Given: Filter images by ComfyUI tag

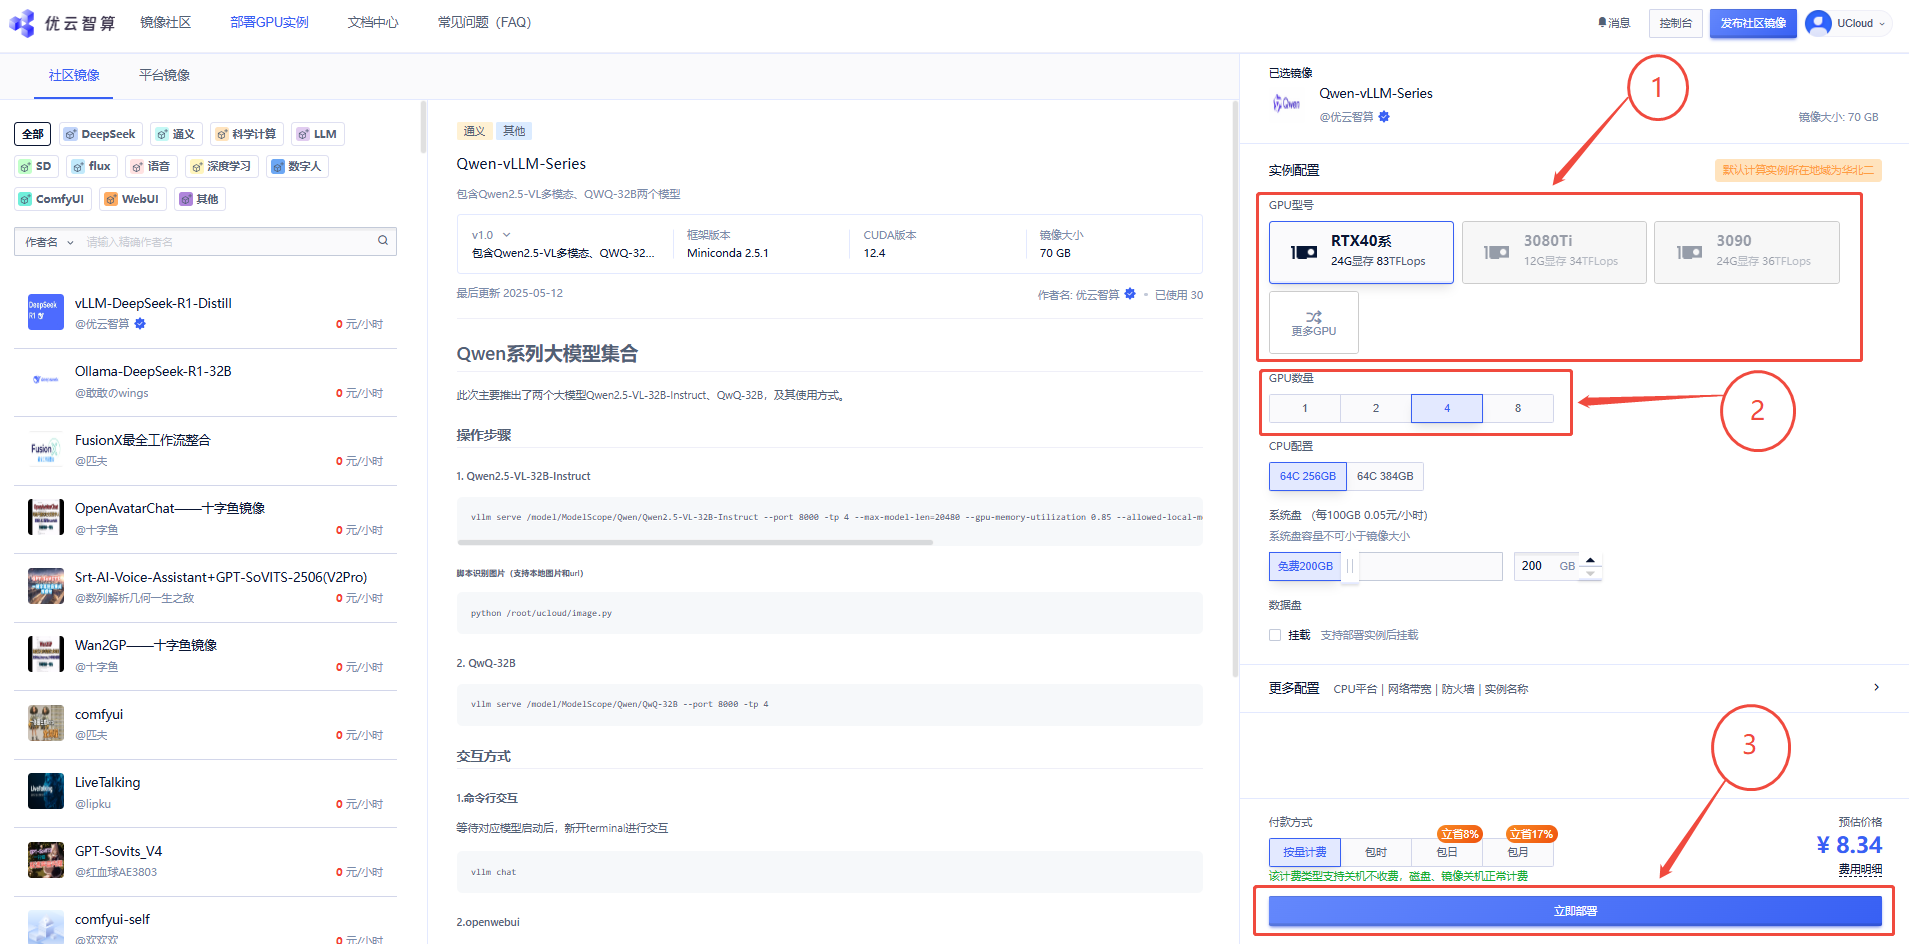Looking at the screenshot, I should click(52, 199).
